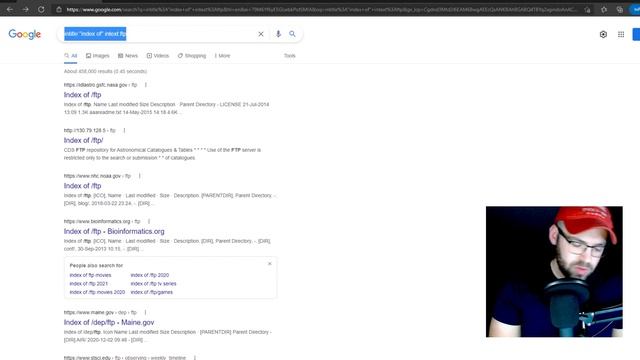Focus the Google search input field
Screen dimensions: 640x360
coord(159,34)
